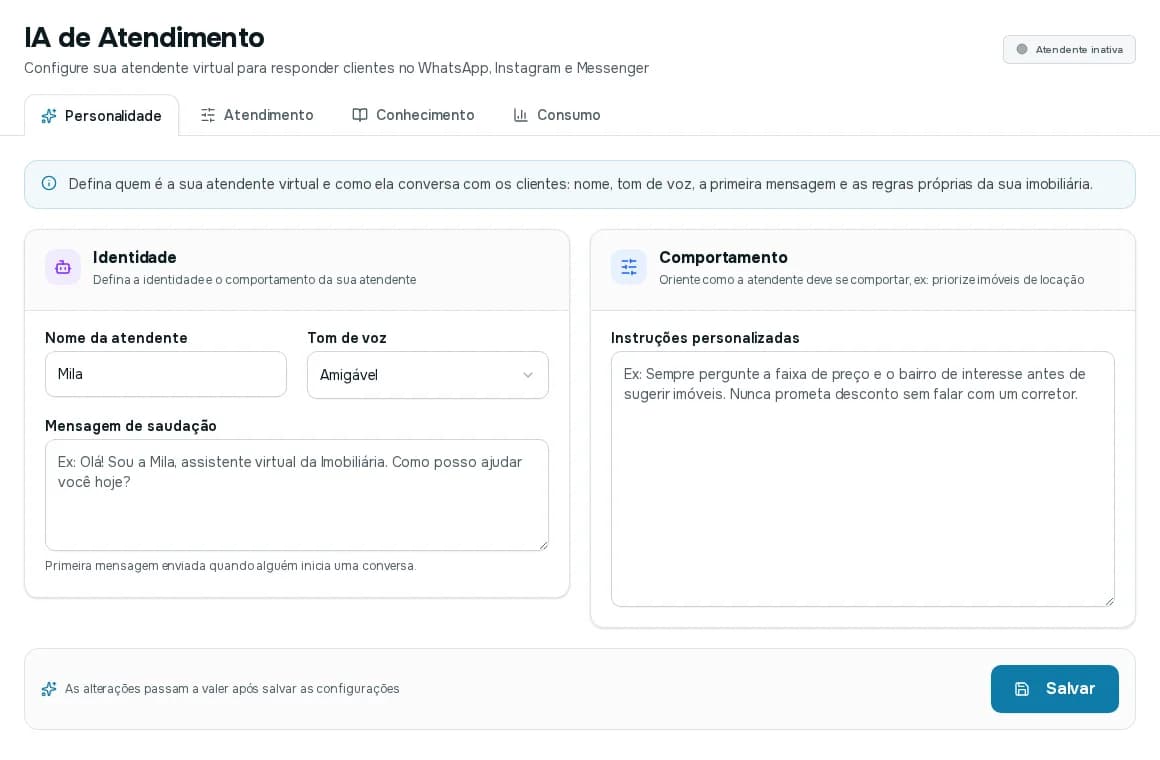Click the Identidade card heading
This screenshot has height=760, width=1160.
[135, 258]
